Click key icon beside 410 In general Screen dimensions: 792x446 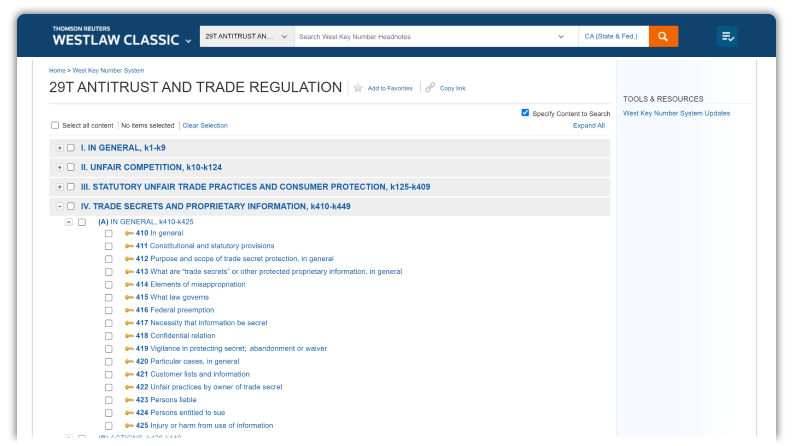[x=129, y=233]
